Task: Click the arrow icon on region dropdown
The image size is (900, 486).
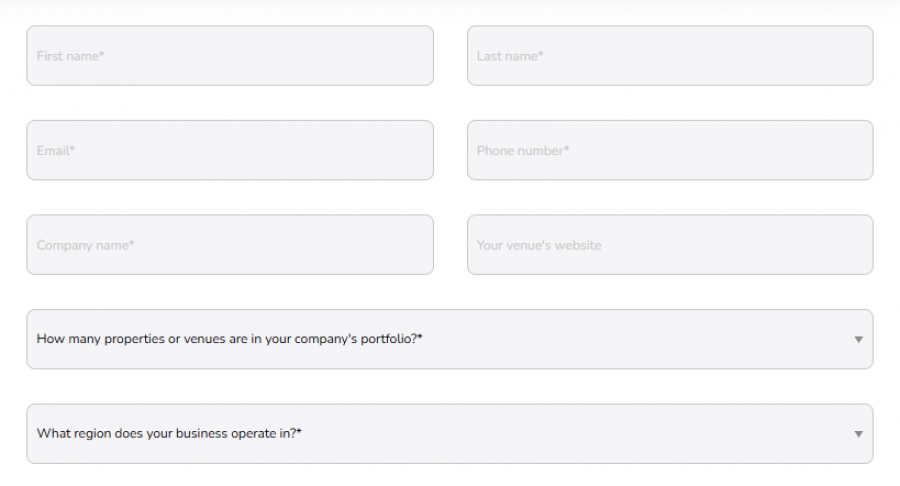Action: pyautogui.click(x=858, y=434)
